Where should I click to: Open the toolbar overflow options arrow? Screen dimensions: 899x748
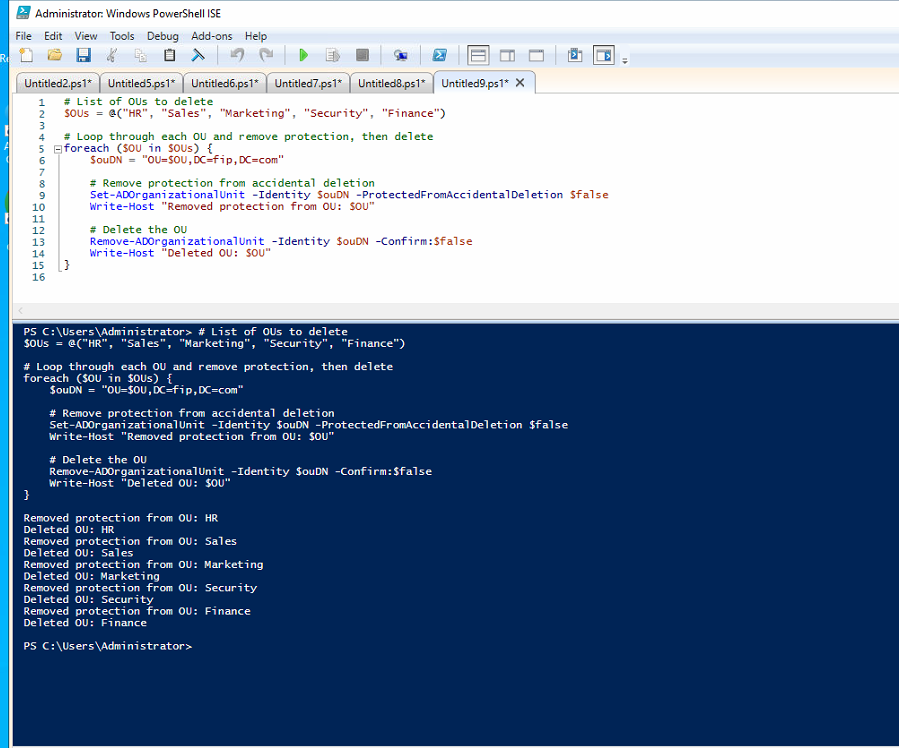[x=625, y=60]
